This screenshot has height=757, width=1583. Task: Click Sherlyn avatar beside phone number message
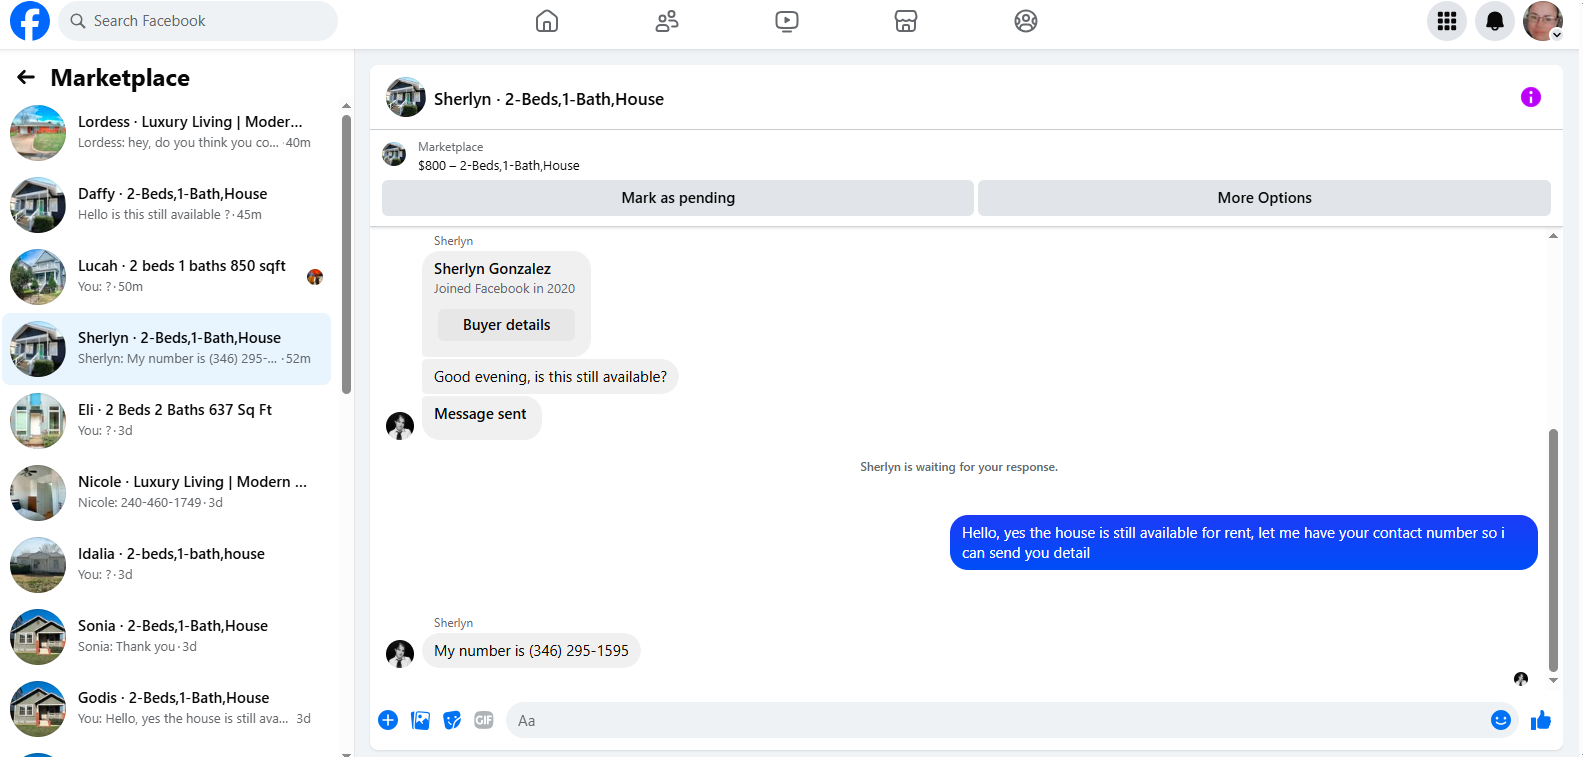(x=400, y=653)
